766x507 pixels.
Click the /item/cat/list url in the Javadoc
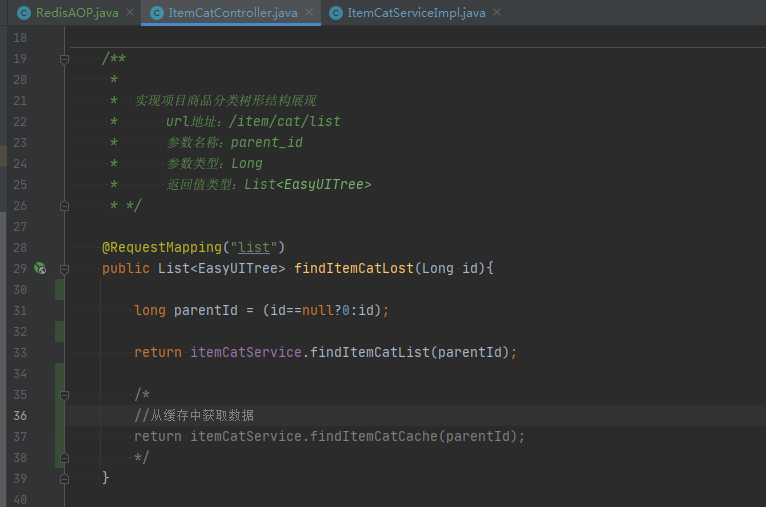point(285,121)
